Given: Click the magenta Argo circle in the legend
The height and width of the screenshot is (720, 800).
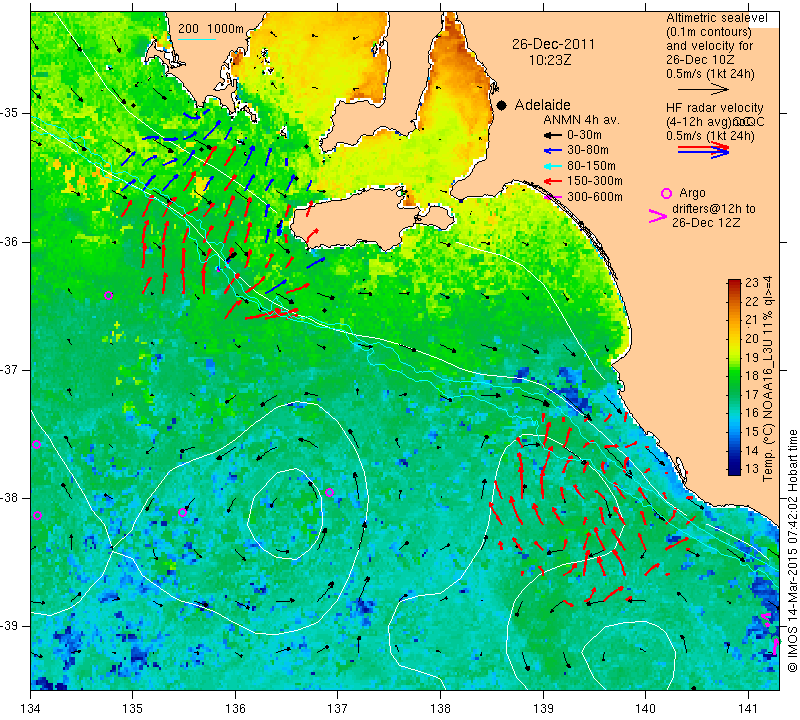Looking at the screenshot, I should click(x=666, y=193).
